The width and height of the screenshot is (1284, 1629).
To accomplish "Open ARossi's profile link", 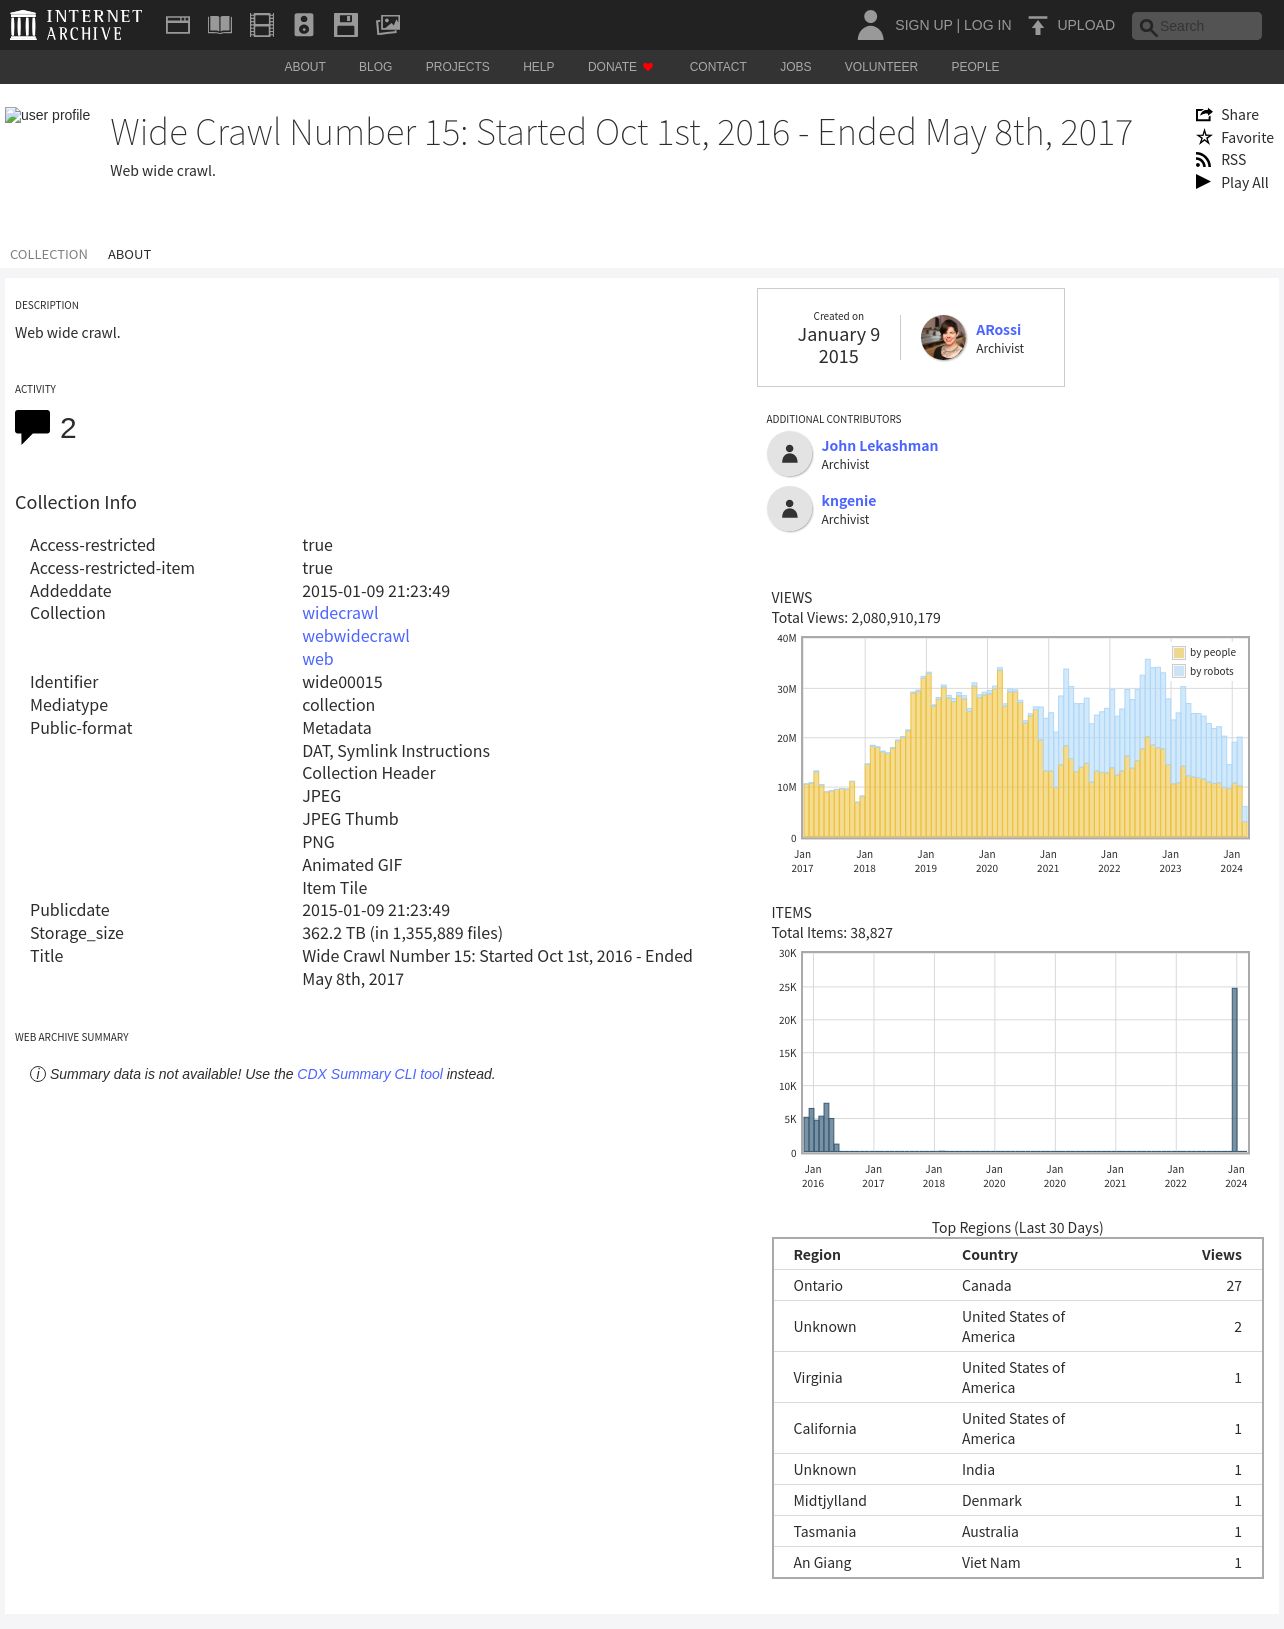I will (998, 330).
